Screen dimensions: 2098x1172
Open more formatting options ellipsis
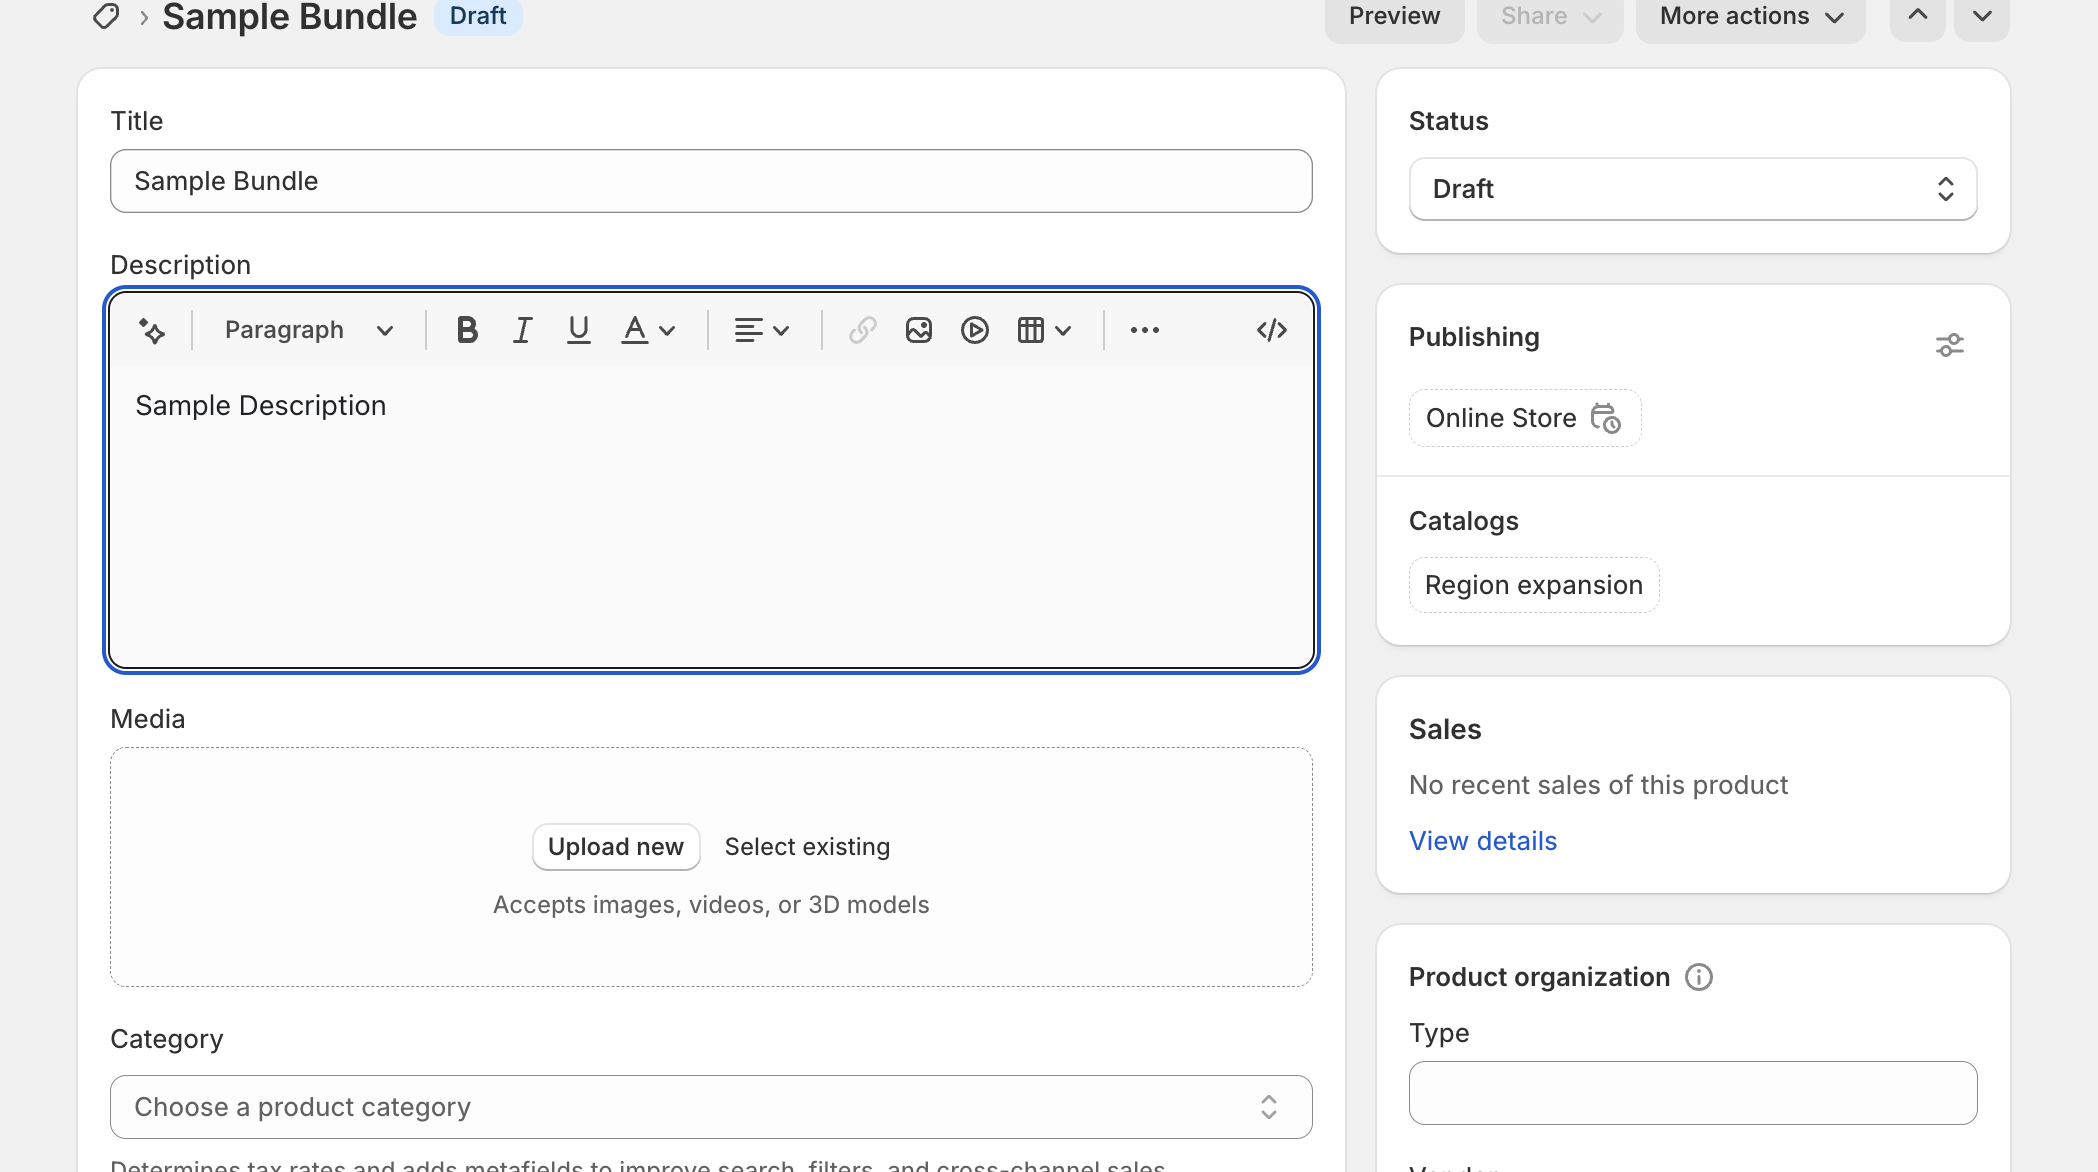point(1144,330)
